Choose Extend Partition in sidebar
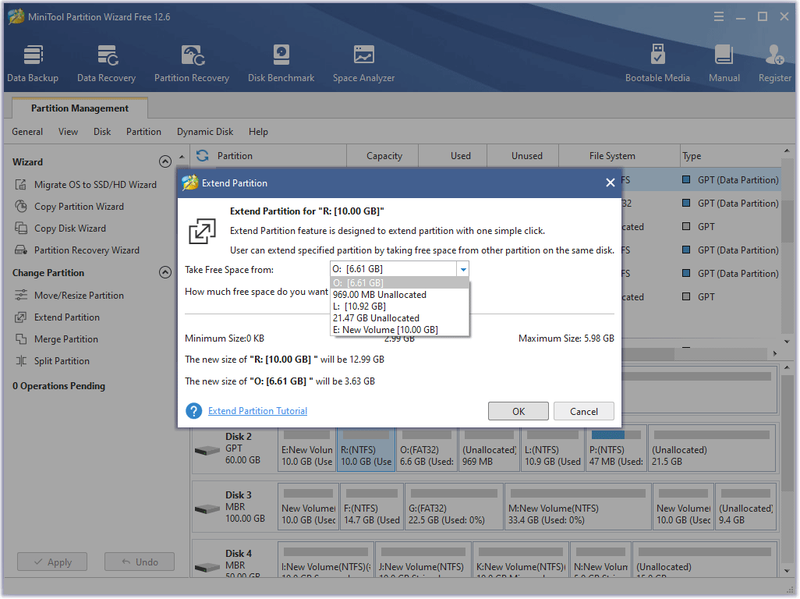Screen dimensions: 800x599 coord(57,317)
